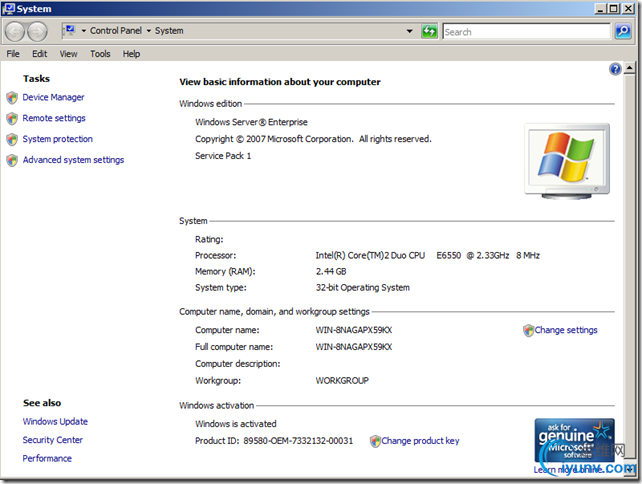The height and width of the screenshot is (484, 642).
Task: Open the blue Help question mark icon
Action: (x=615, y=69)
